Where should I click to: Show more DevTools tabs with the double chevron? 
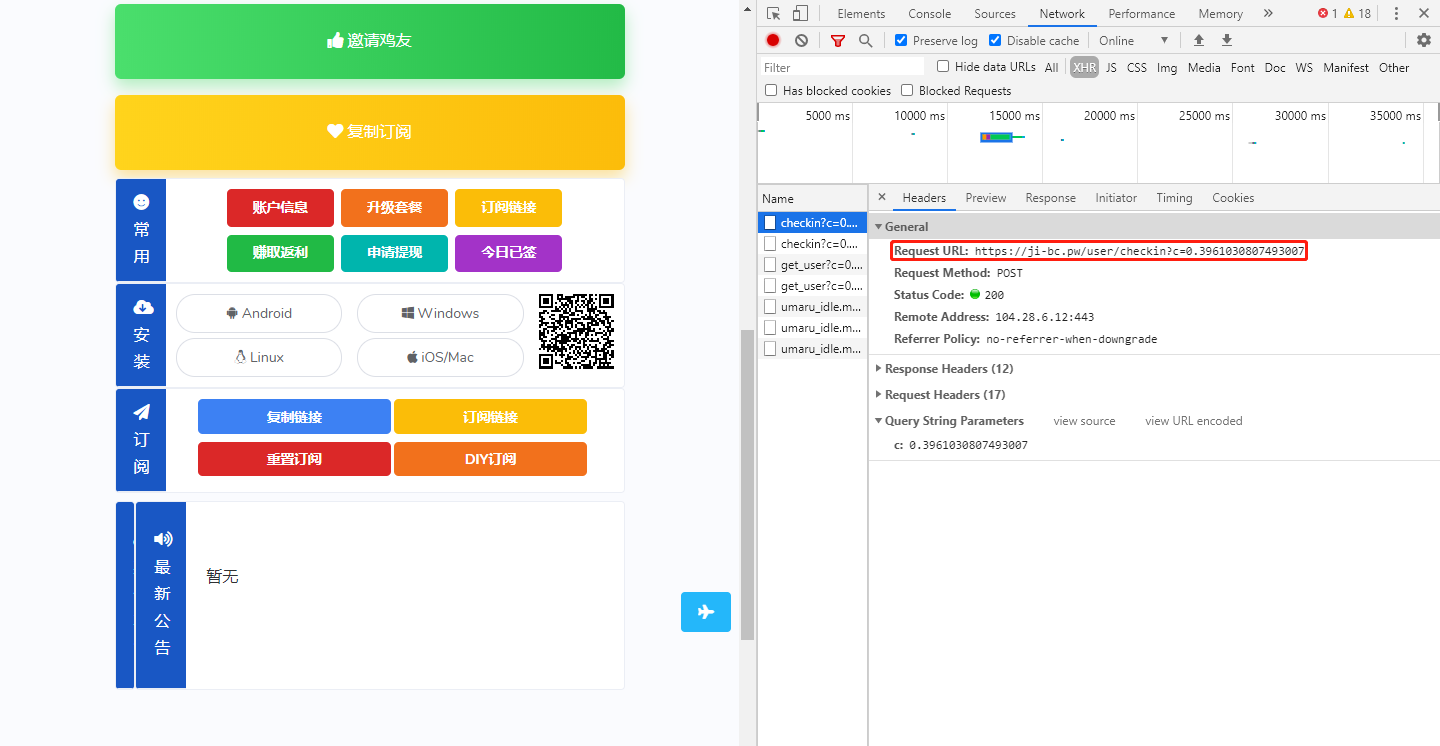point(1268,13)
